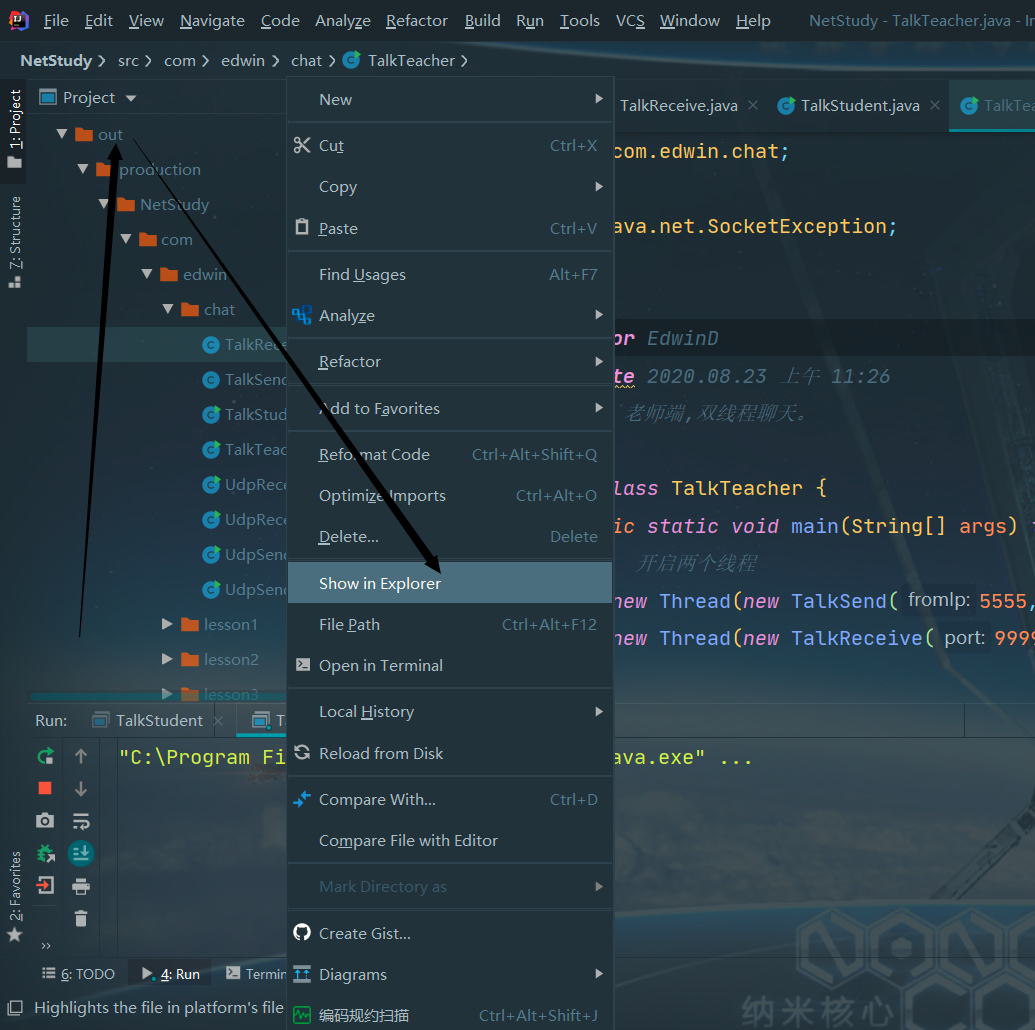
Task: Choose File Path from context menu
Action: point(450,624)
